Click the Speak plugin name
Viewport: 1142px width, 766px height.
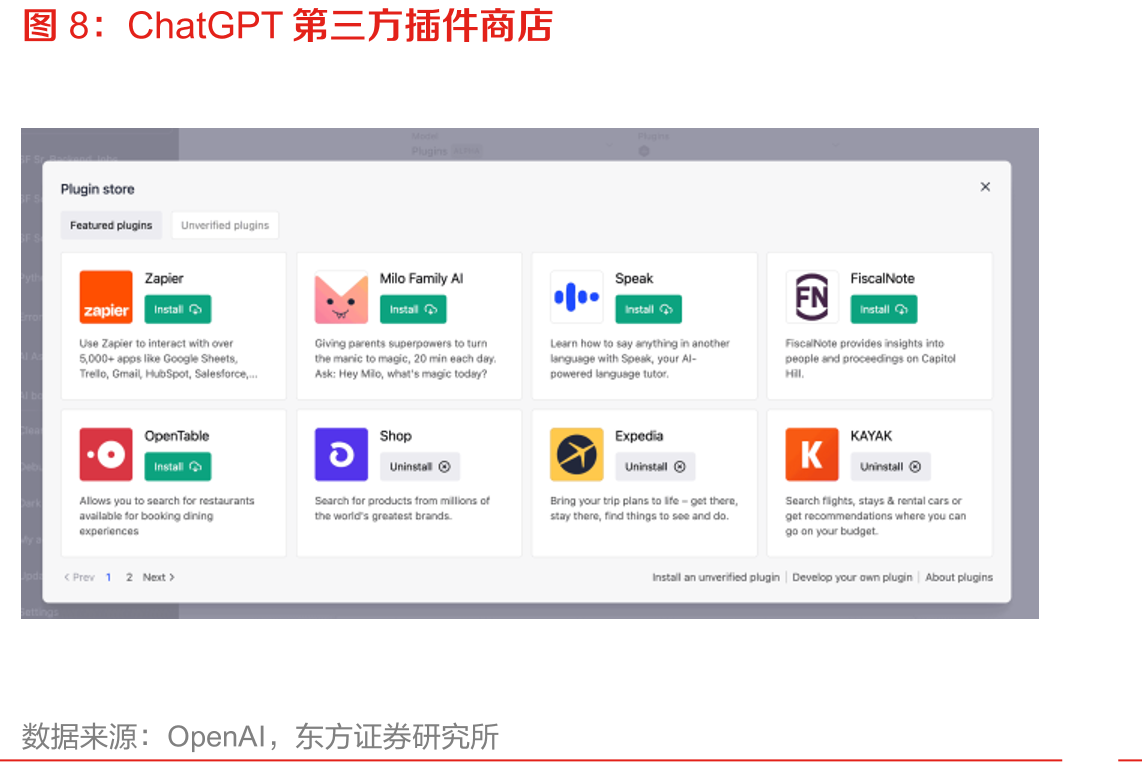tap(634, 279)
